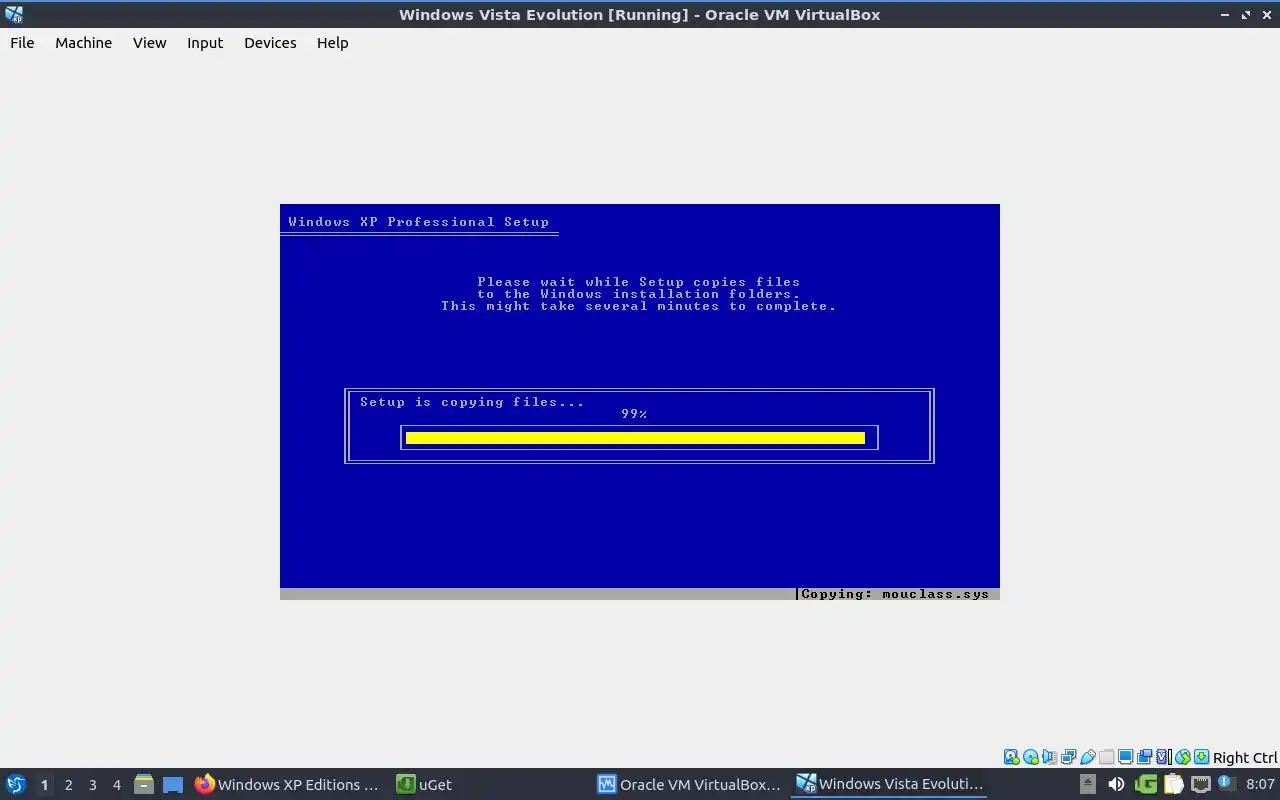This screenshot has height=800, width=1280.
Task: Click the USB devices status icon
Action: coord(1088,757)
